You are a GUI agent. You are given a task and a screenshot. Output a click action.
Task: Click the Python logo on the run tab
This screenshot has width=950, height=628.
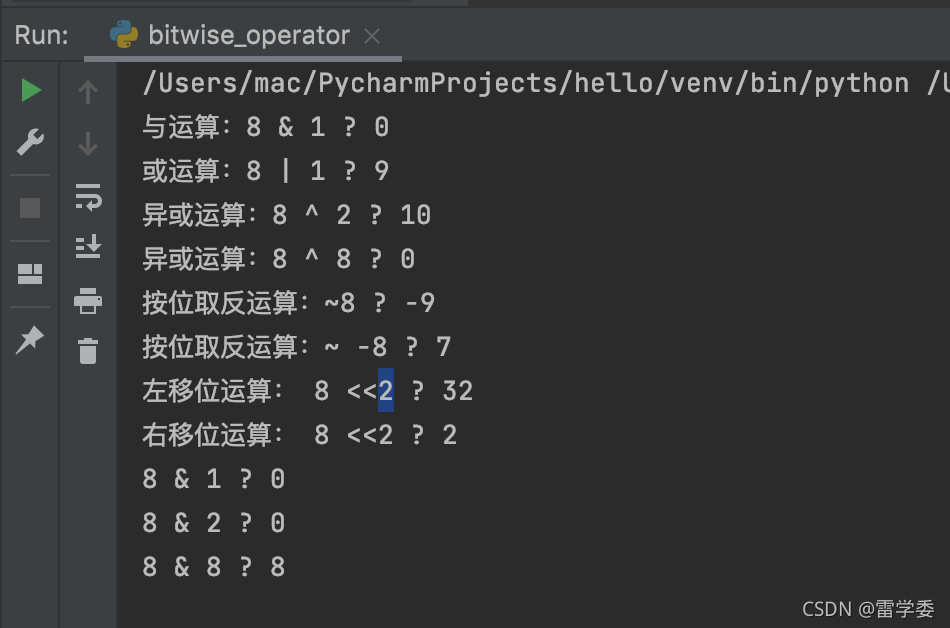click(125, 35)
